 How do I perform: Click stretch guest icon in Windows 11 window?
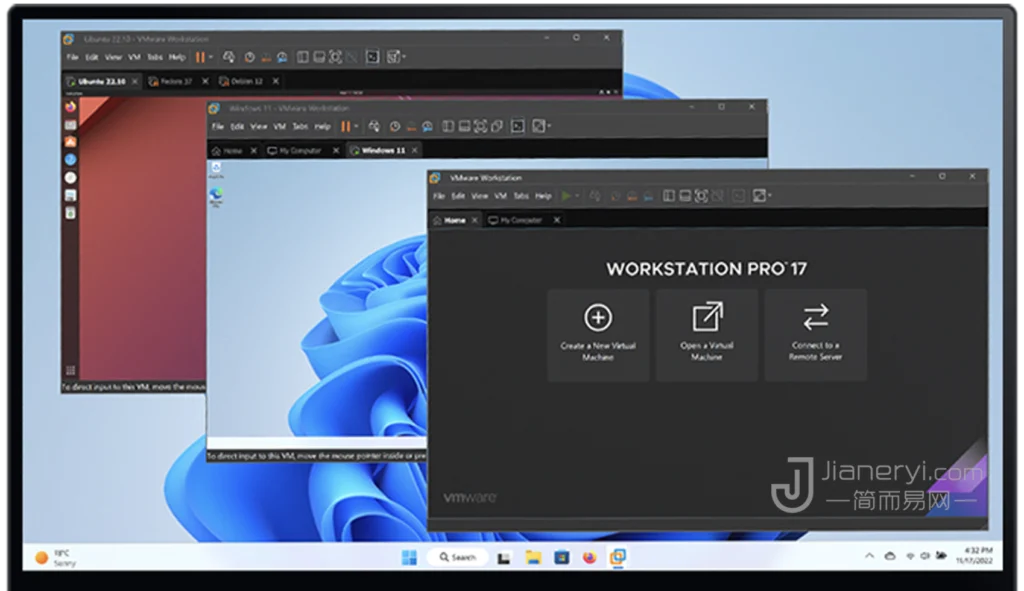point(537,126)
